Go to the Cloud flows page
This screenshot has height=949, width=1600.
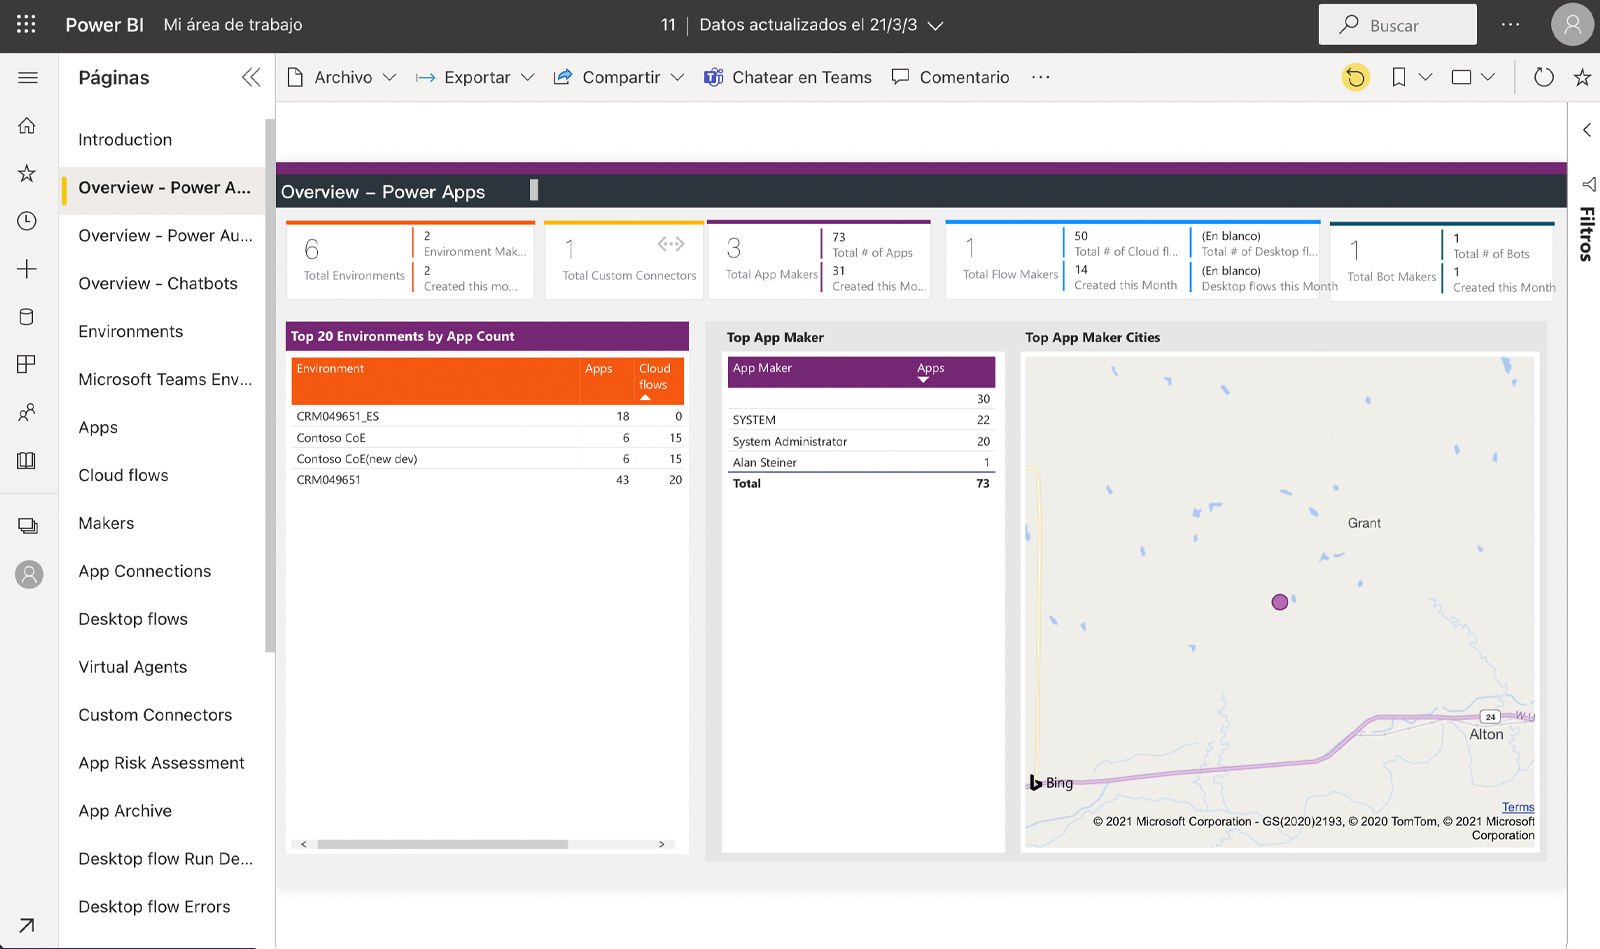[x=123, y=475]
